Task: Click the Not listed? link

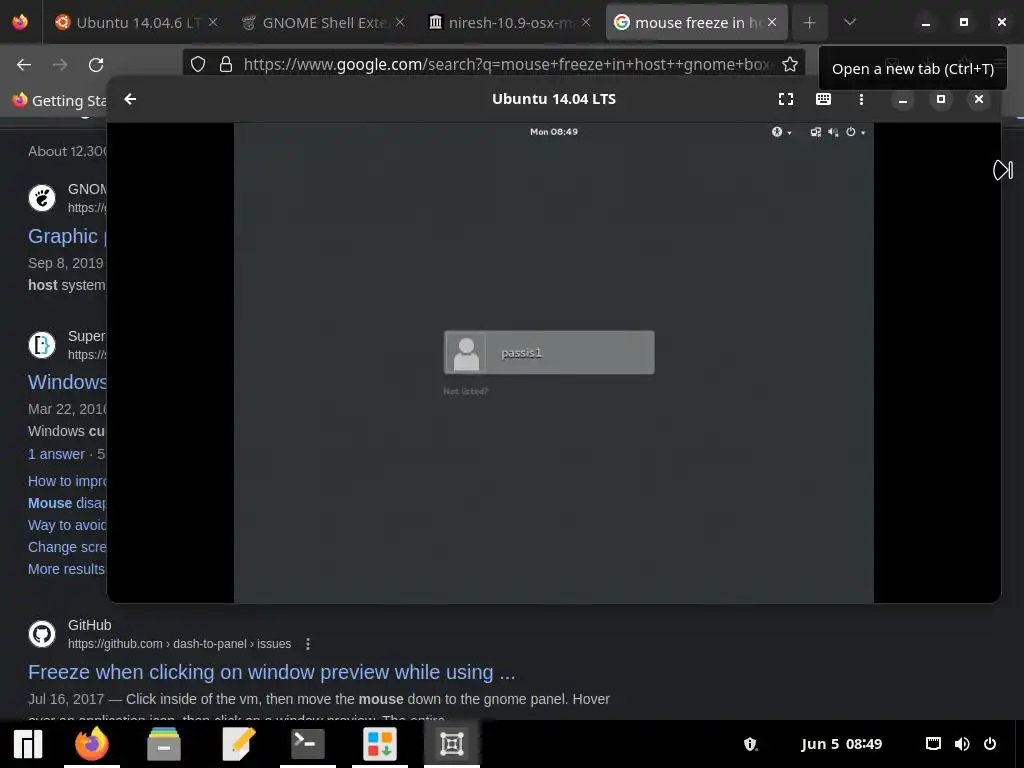Action: click(x=466, y=391)
